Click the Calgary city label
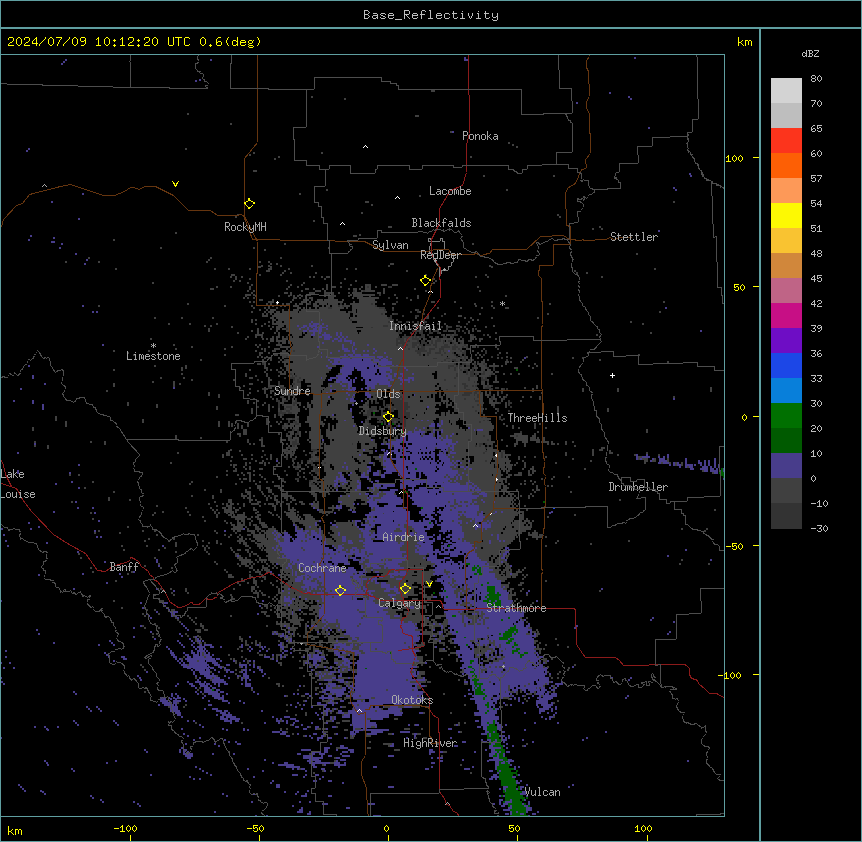Screen dimensions: 862x842 tap(400, 603)
